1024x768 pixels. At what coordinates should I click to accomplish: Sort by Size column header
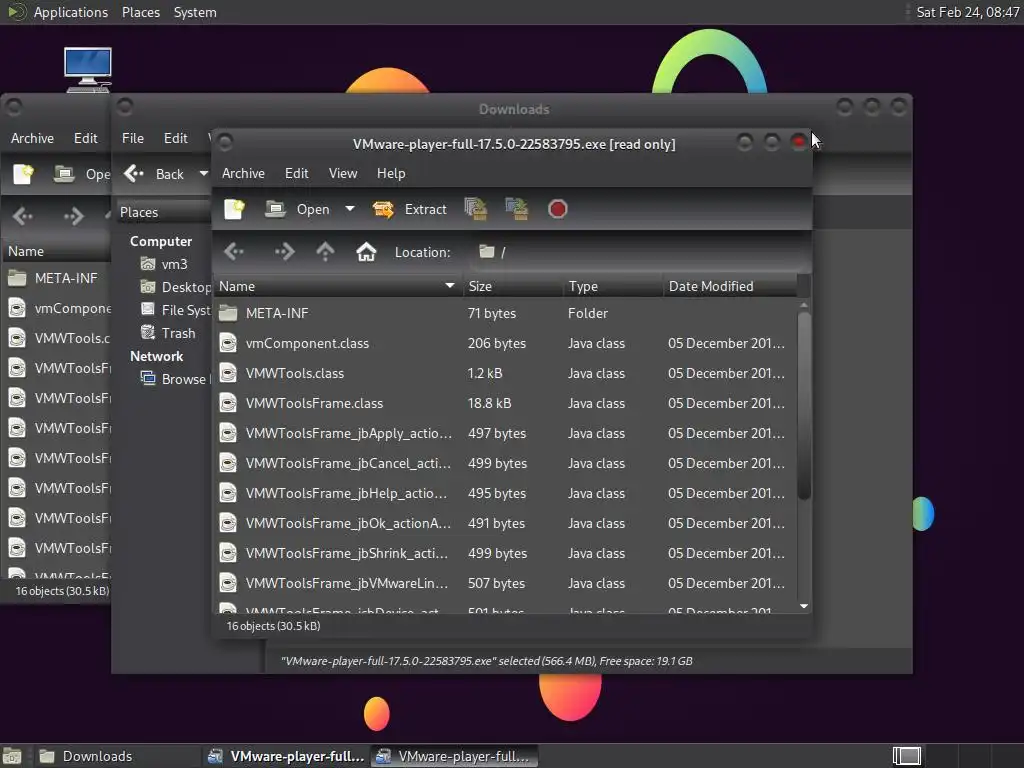tap(513, 286)
